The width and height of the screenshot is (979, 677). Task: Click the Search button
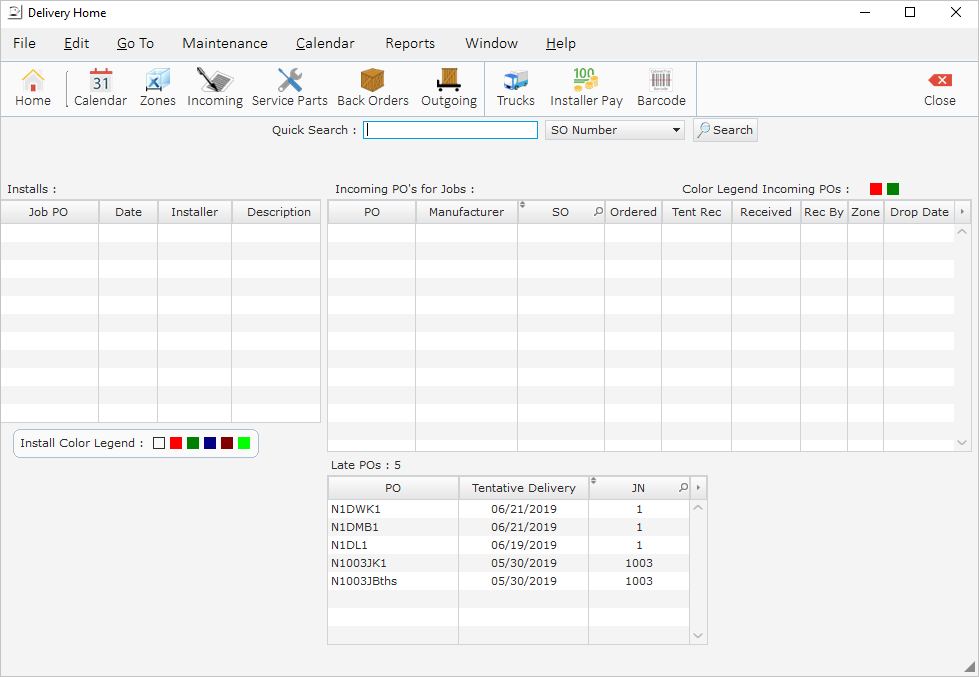pos(725,130)
